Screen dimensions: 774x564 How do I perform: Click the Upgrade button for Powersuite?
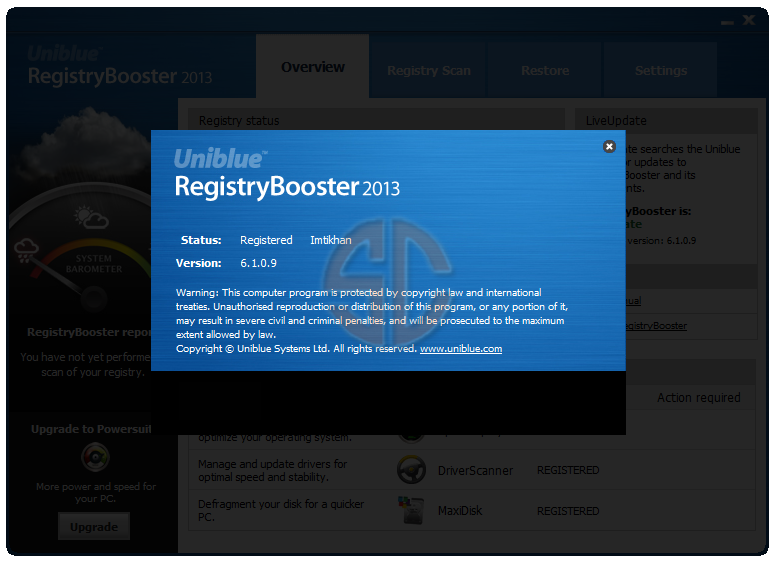coord(94,526)
